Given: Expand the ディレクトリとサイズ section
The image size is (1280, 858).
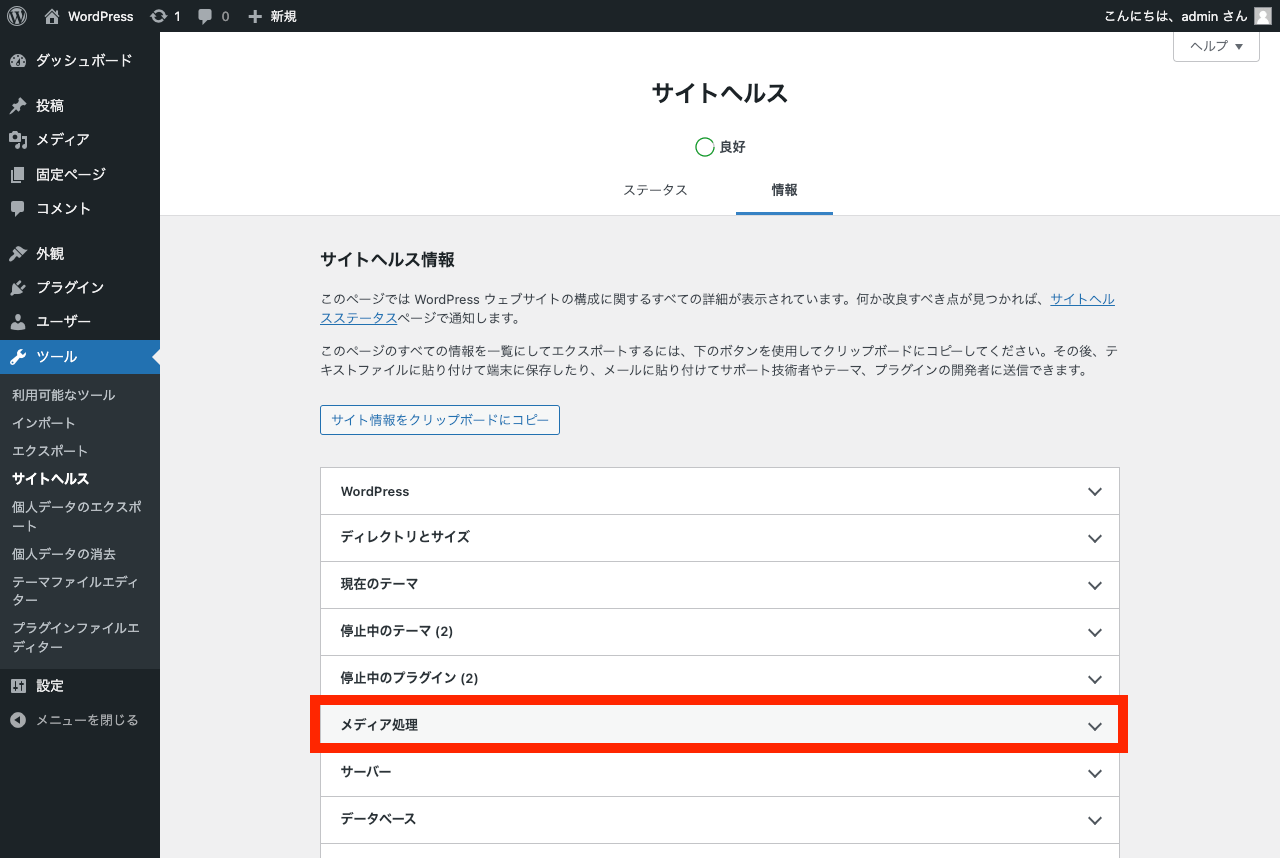Looking at the screenshot, I should point(720,538).
